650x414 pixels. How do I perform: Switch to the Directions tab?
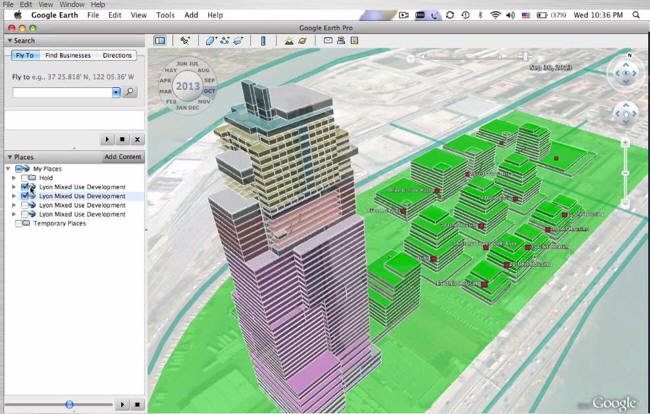click(117, 55)
